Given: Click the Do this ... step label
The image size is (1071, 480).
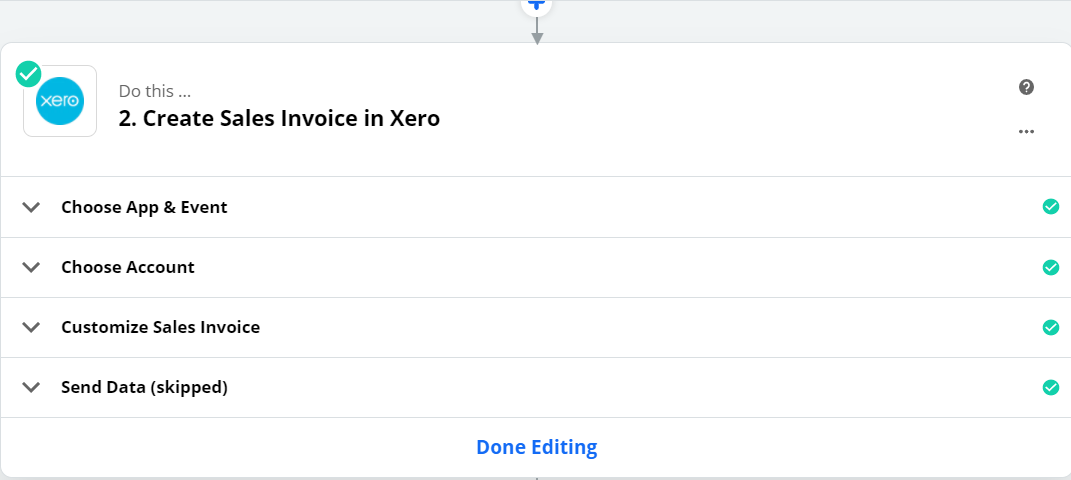Looking at the screenshot, I should [x=155, y=91].
